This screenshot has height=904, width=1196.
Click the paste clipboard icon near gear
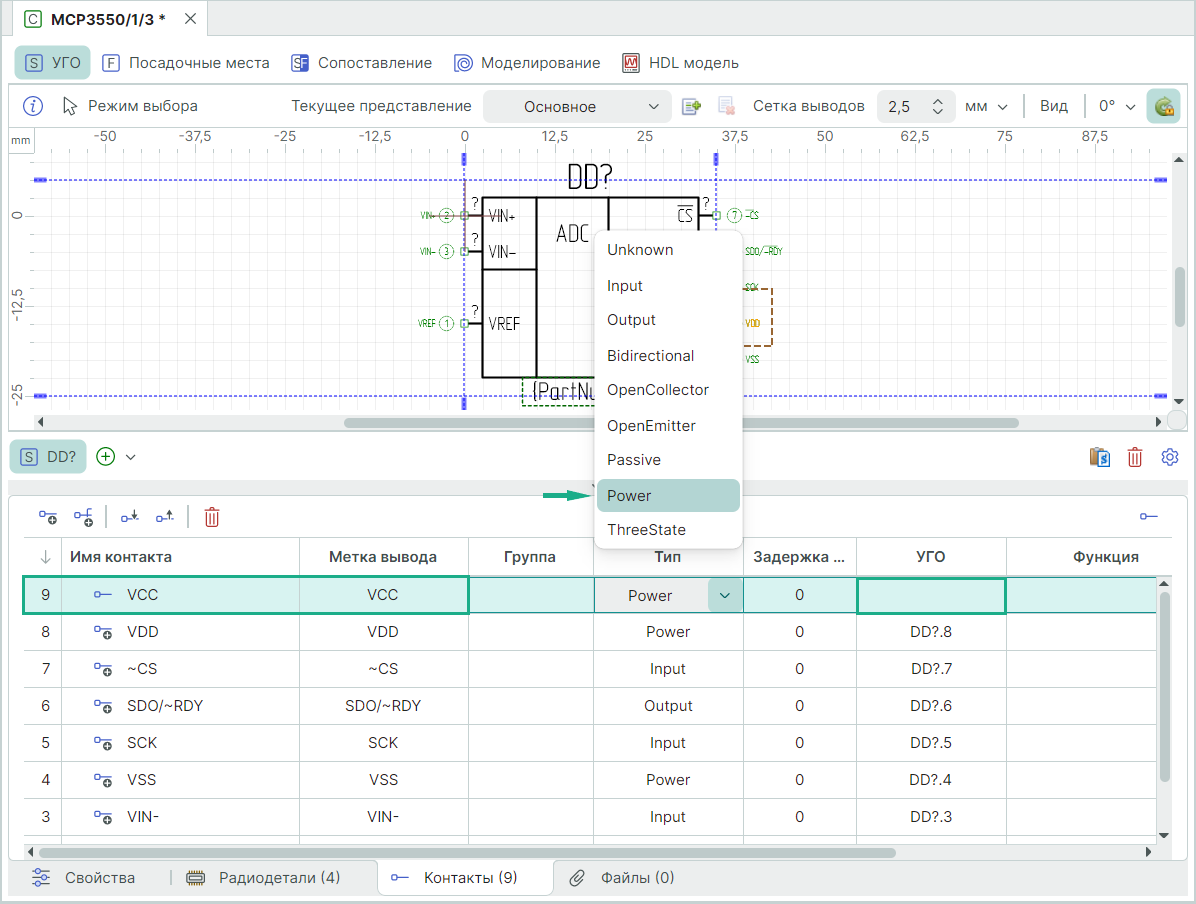pos(1100,457)
